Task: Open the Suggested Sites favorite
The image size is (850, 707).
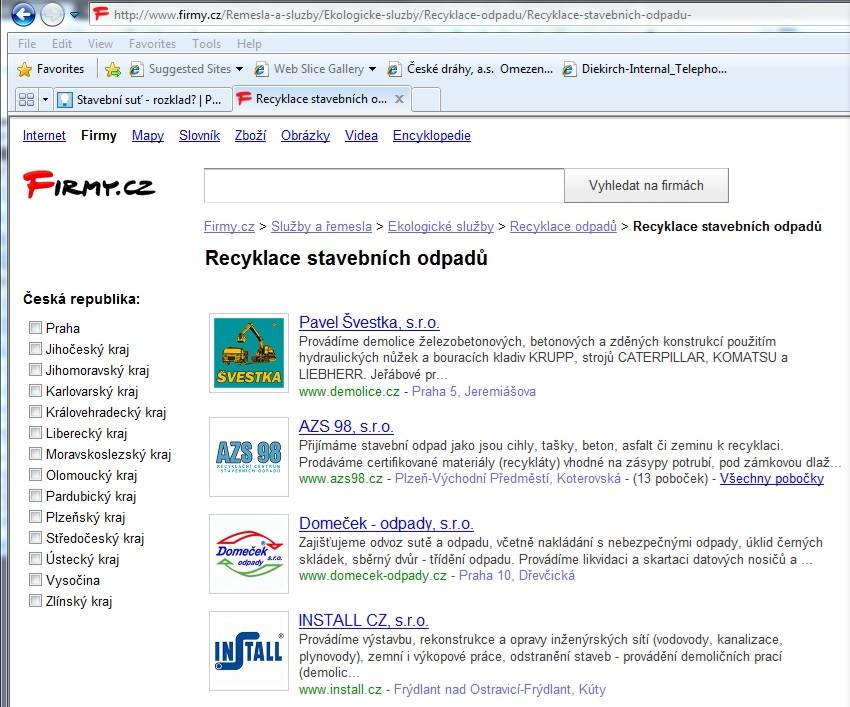Action: click(180, 69)
